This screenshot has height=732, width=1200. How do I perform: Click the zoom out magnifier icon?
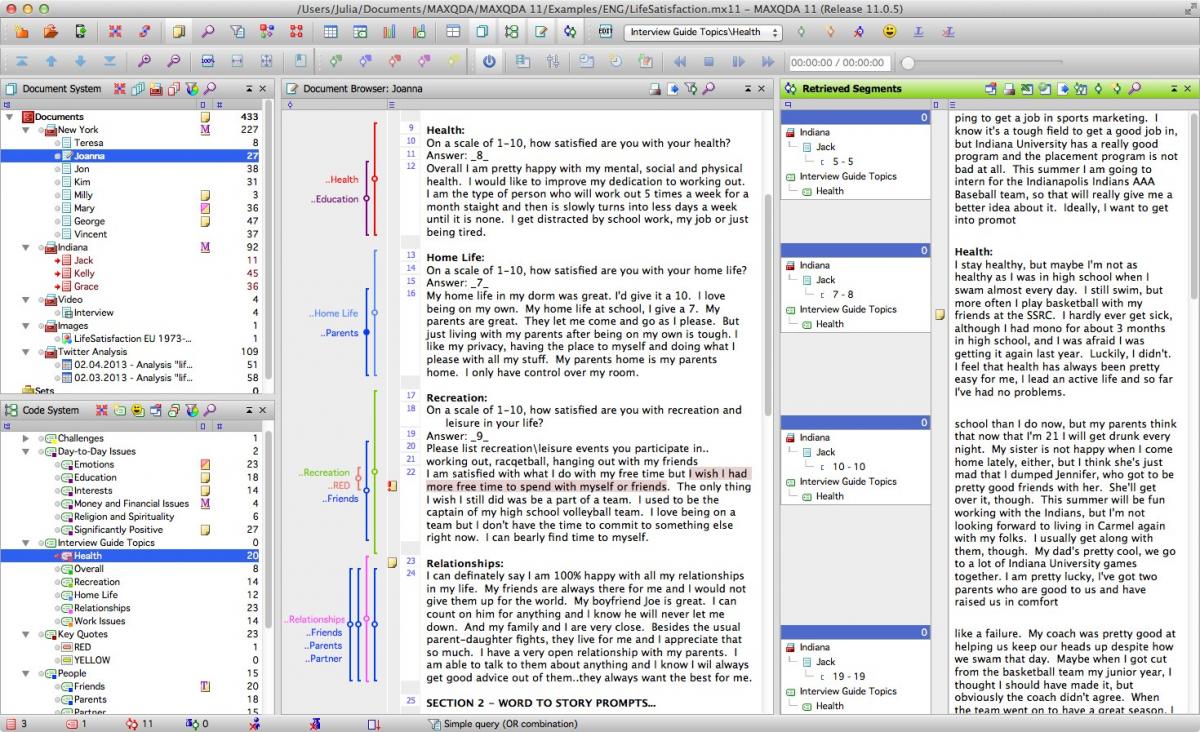pos(173,61)
